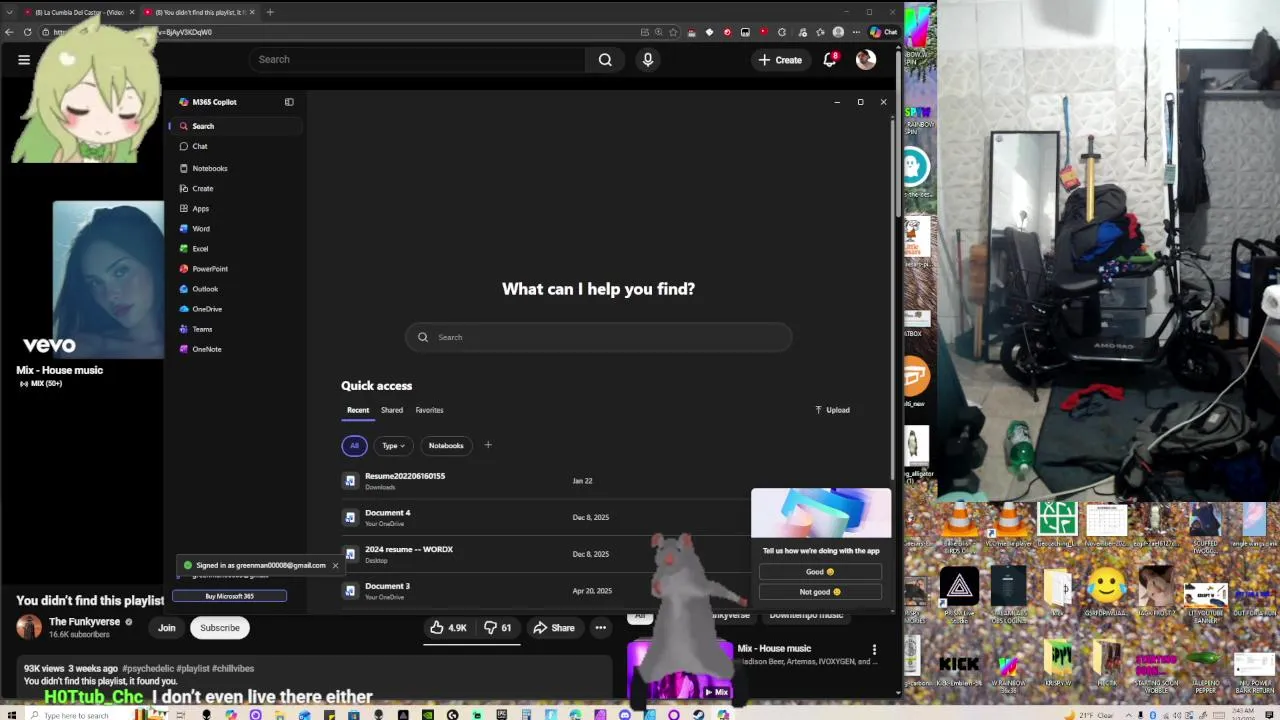Select Search in the M365 Copilot sidebar

[235, 126]
